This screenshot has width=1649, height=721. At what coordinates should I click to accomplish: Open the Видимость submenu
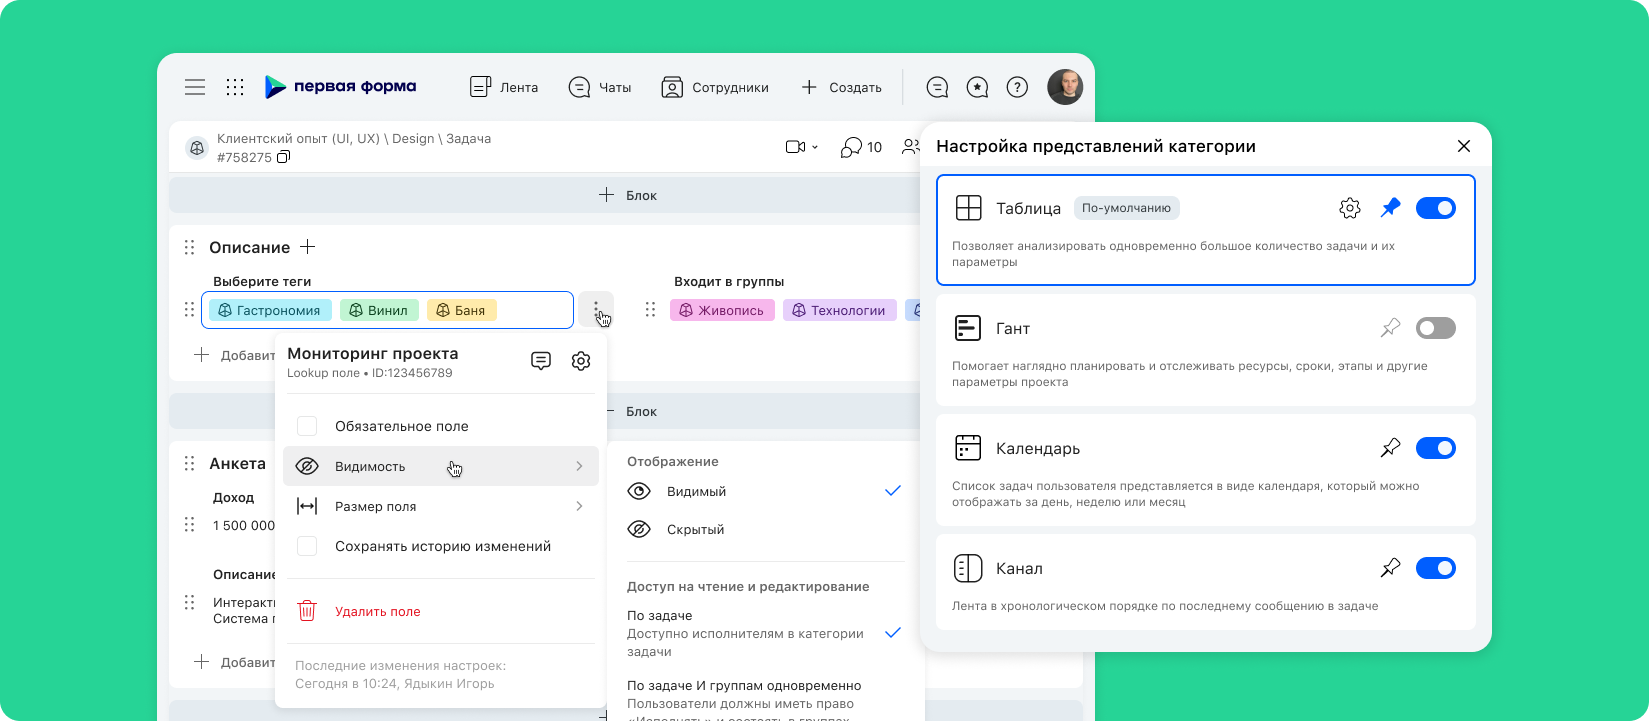click(x=441, y=466)
